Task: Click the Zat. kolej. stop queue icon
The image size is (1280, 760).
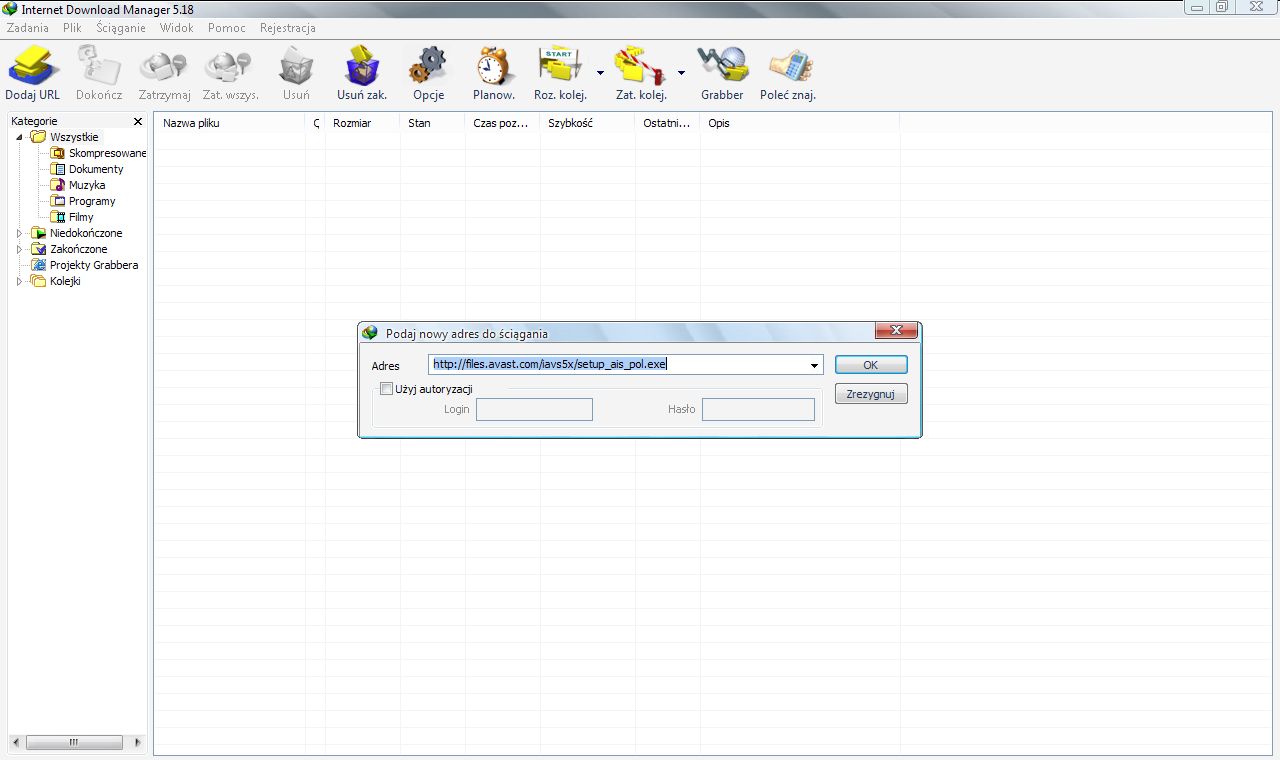Action: (641, 66)
